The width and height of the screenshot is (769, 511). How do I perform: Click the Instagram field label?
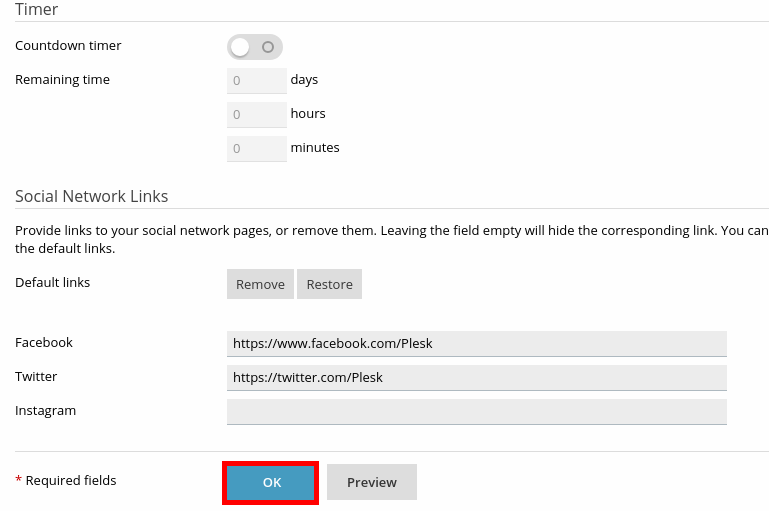pos(45,411)
